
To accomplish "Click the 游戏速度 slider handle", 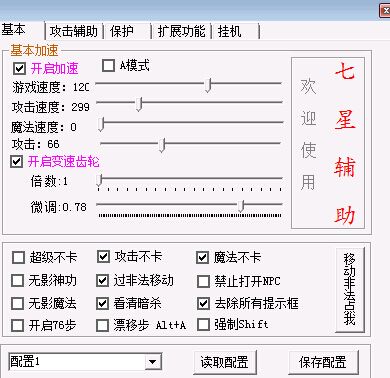I will 208,85.
